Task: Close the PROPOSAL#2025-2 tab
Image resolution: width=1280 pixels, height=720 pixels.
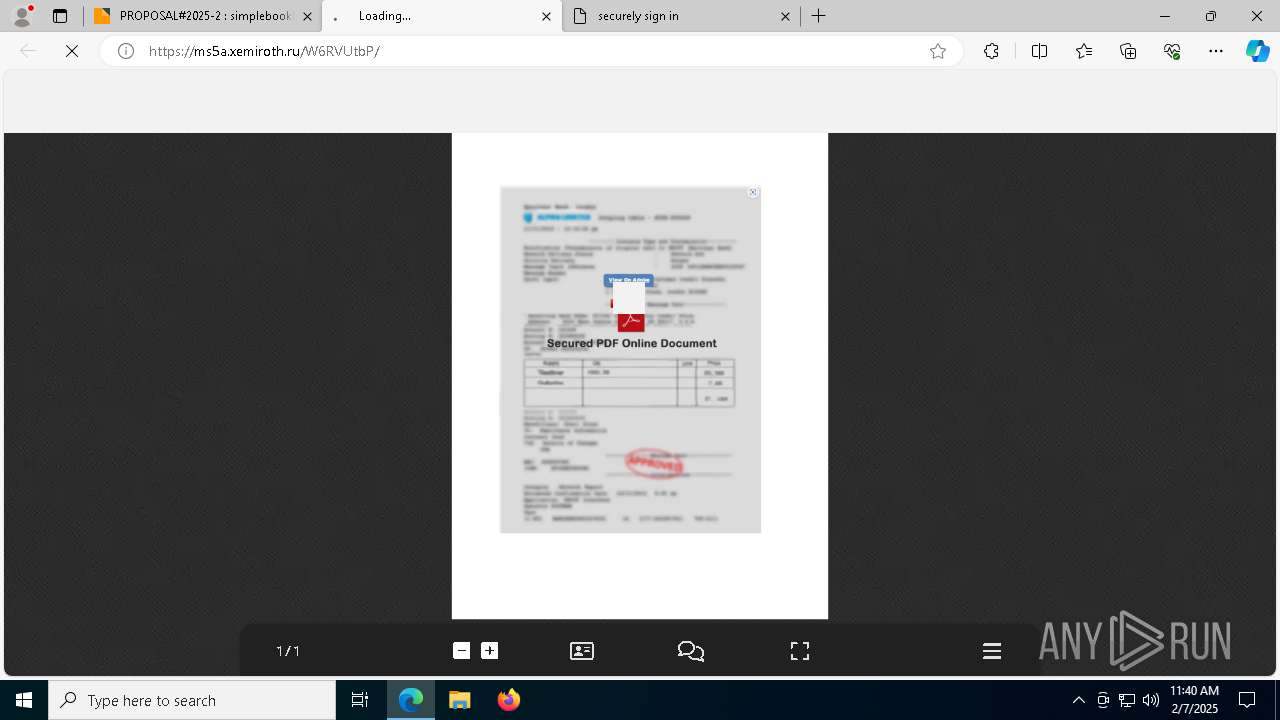Action: (x=307, y=16)
